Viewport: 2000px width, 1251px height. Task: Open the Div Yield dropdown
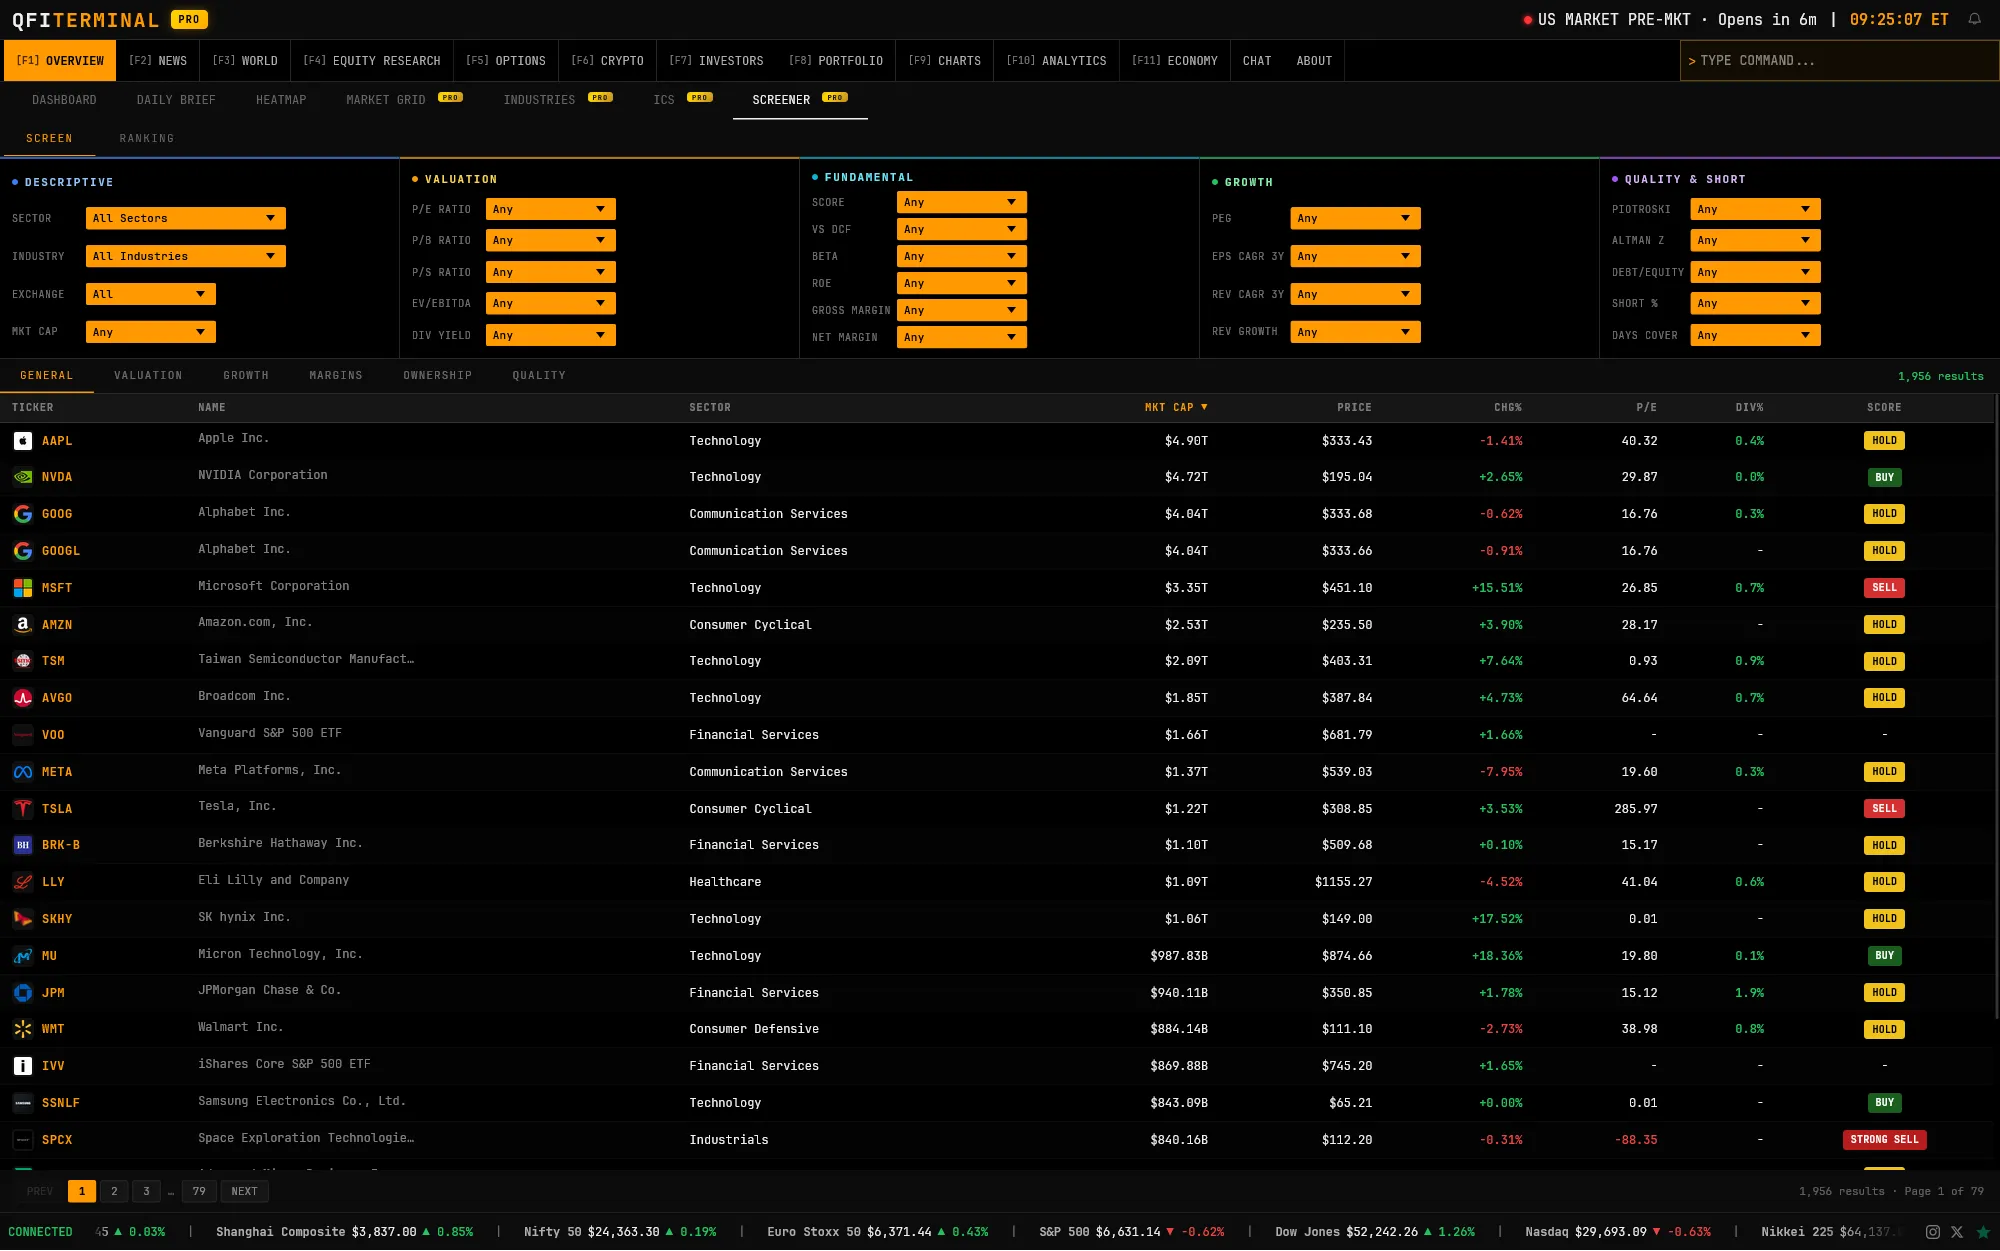tap(551, 335)
